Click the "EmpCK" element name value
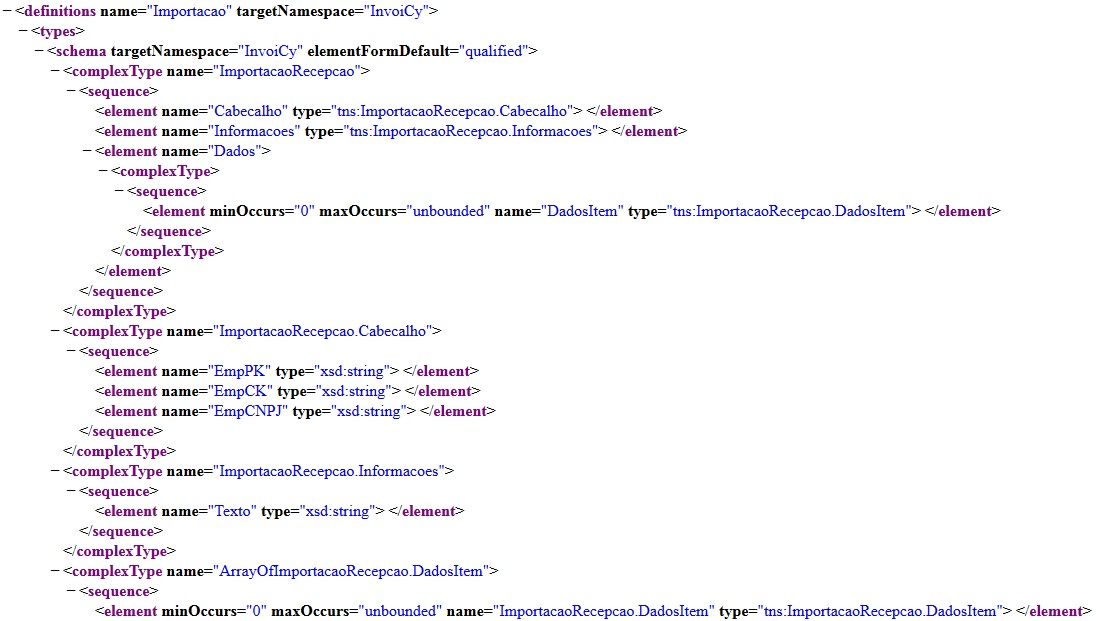Screen dimensions: 1096x621 [x=241, y=391]
